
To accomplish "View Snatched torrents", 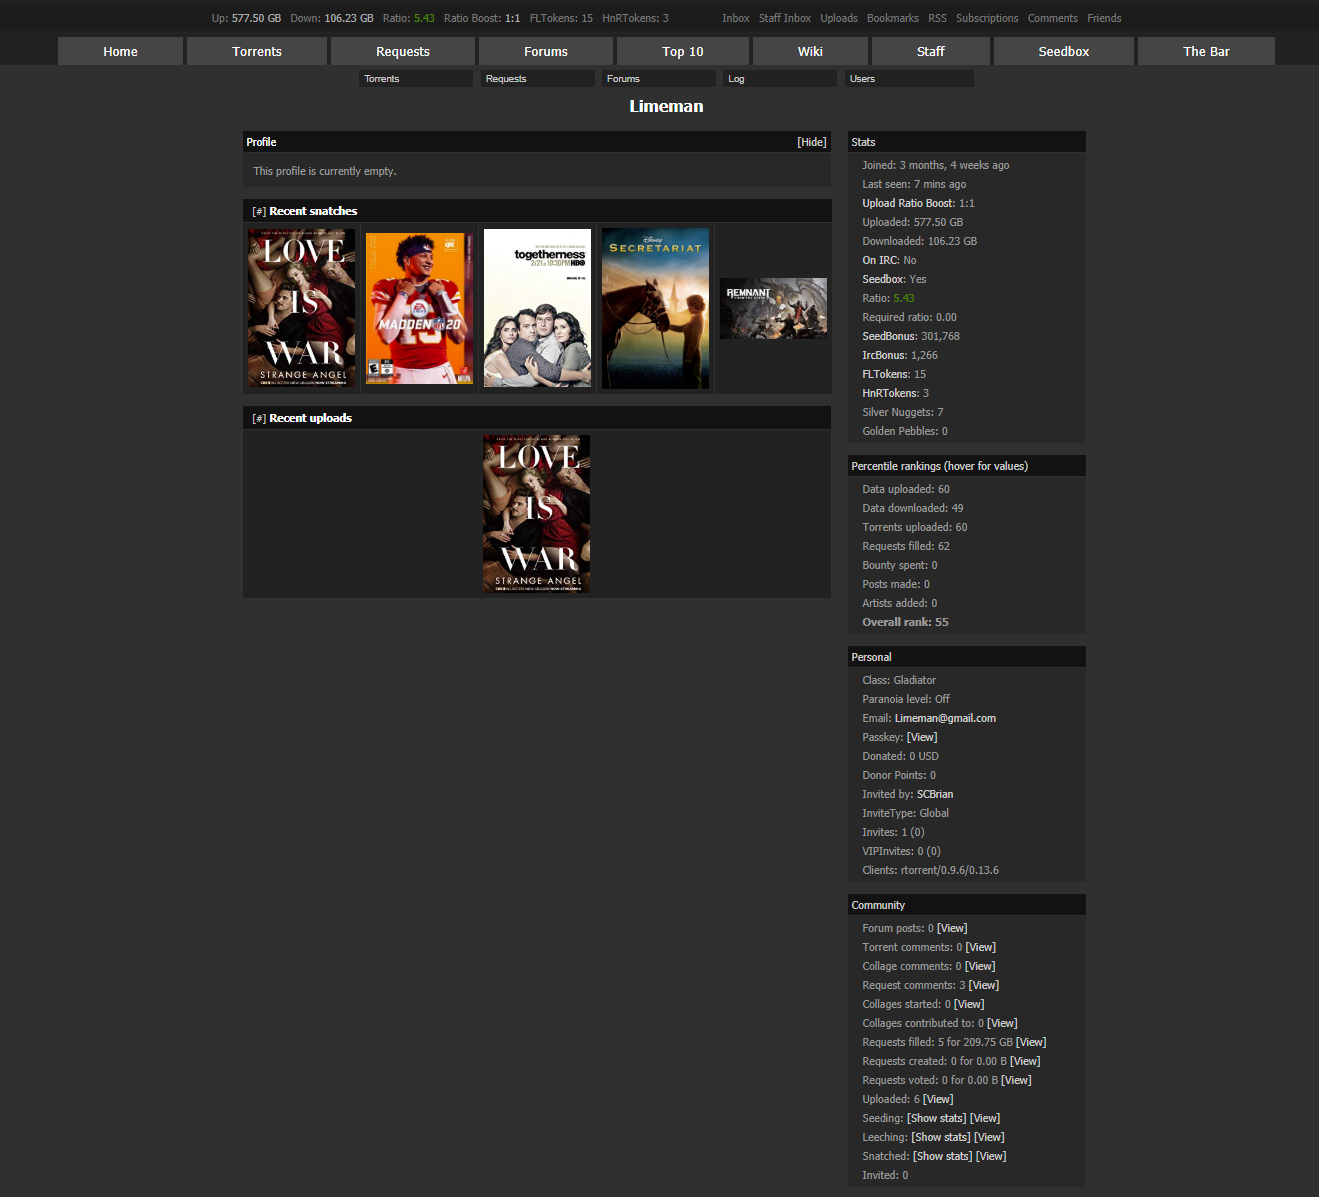I will (991, 1156).
